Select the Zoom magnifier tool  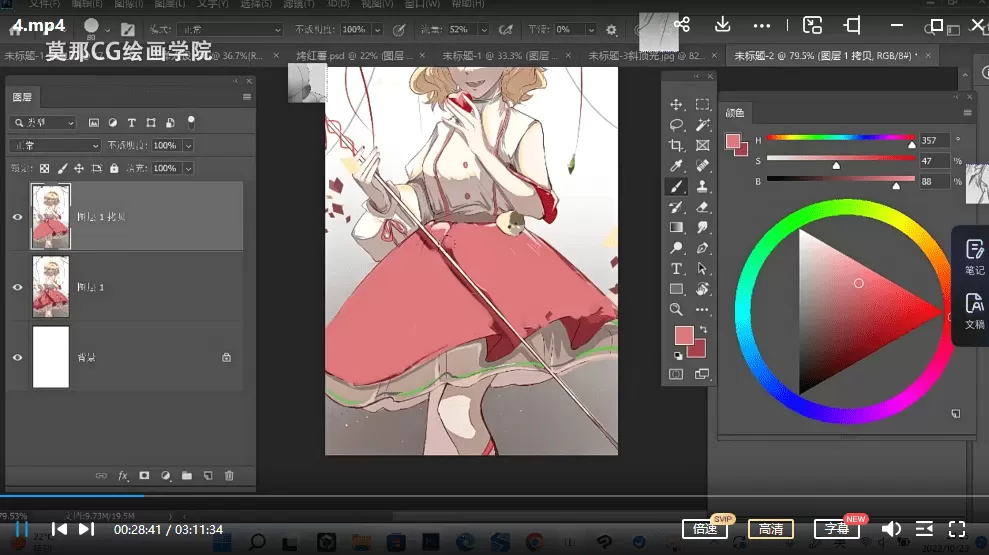pos(677,310)
